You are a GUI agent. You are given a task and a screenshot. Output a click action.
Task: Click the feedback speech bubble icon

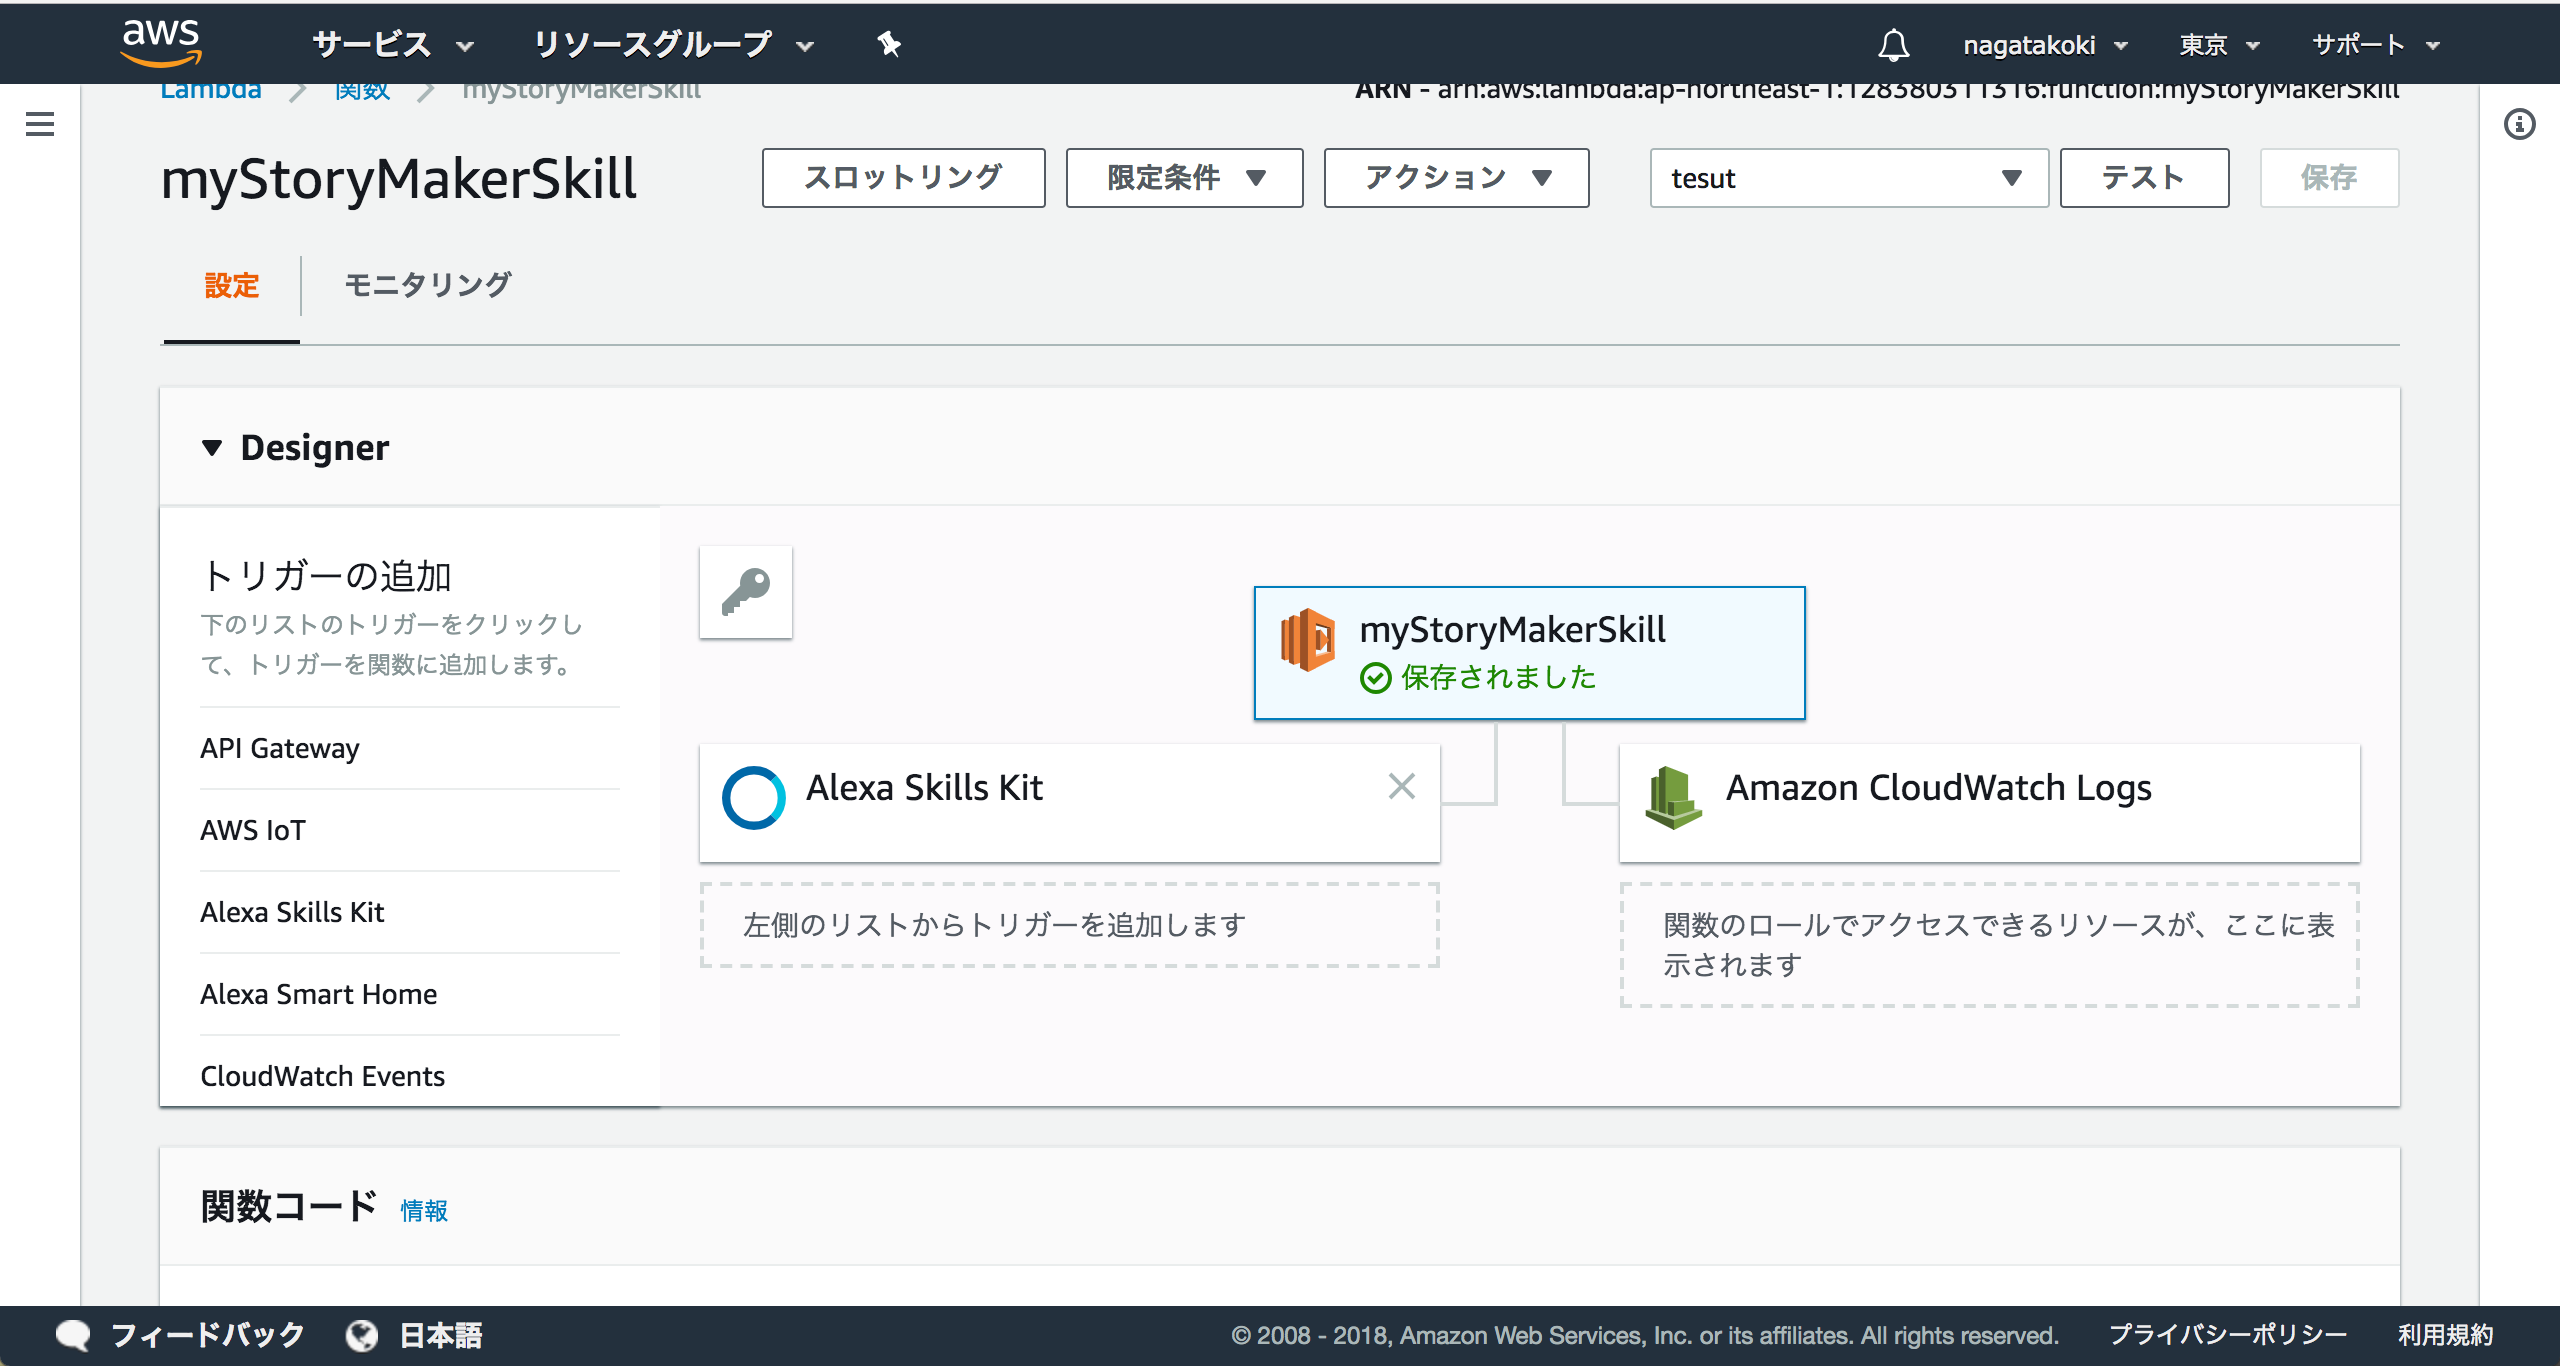pos(73,1335)
